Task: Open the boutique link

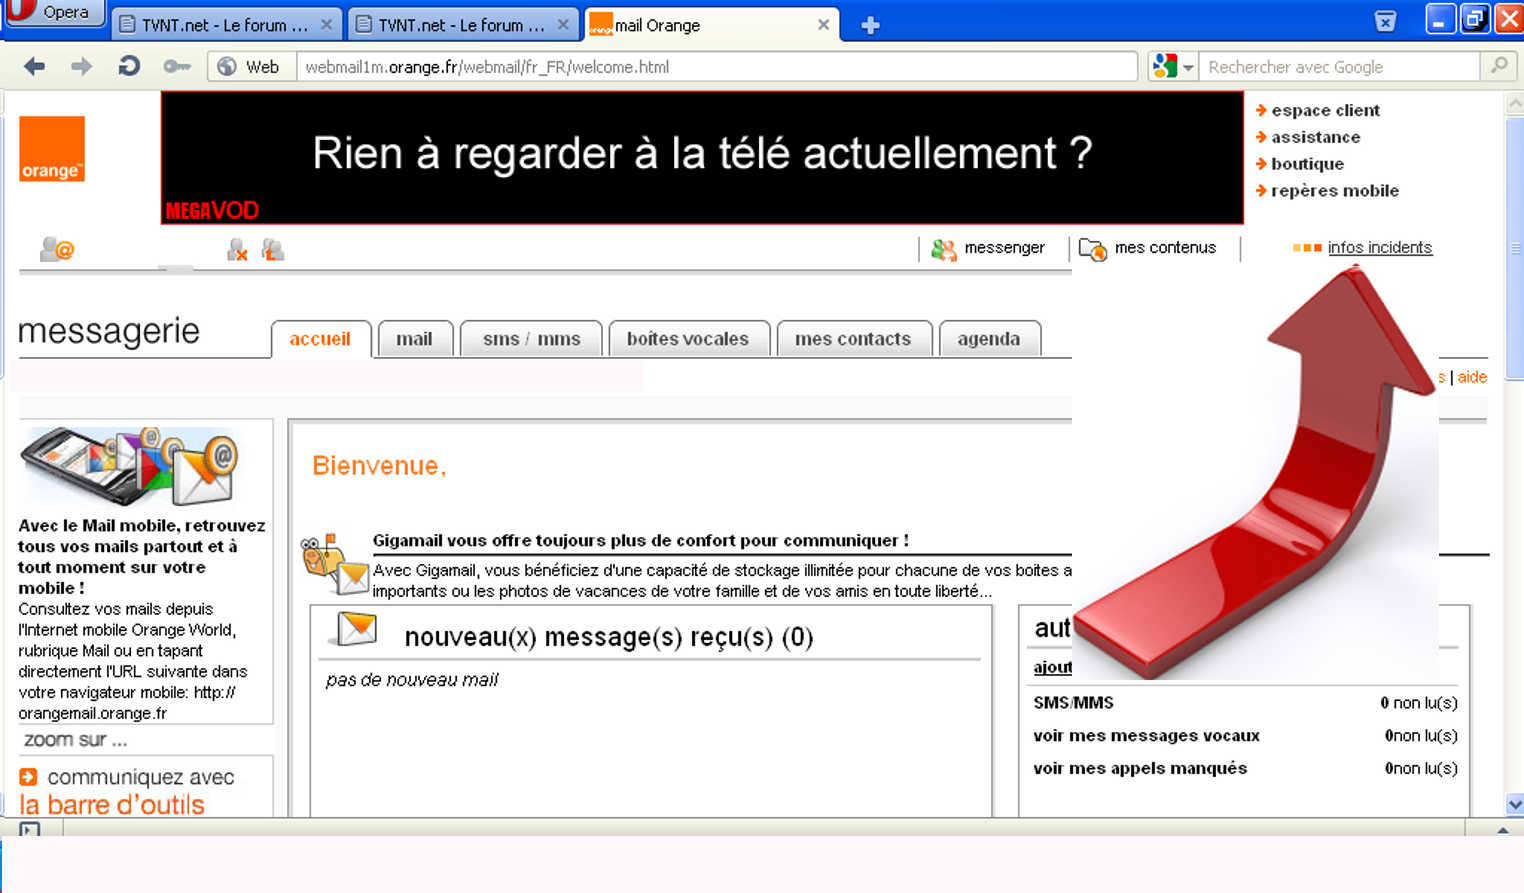Action: coord(1307,164)
